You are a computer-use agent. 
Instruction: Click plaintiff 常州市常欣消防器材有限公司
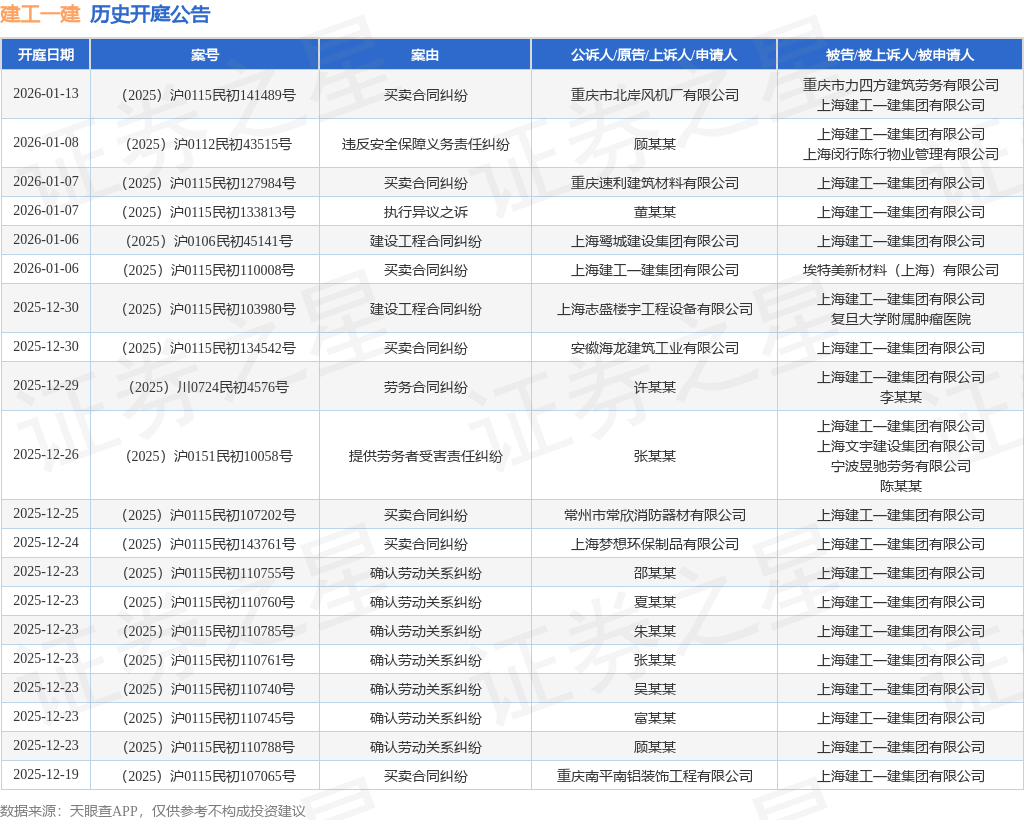click(654, 516)
